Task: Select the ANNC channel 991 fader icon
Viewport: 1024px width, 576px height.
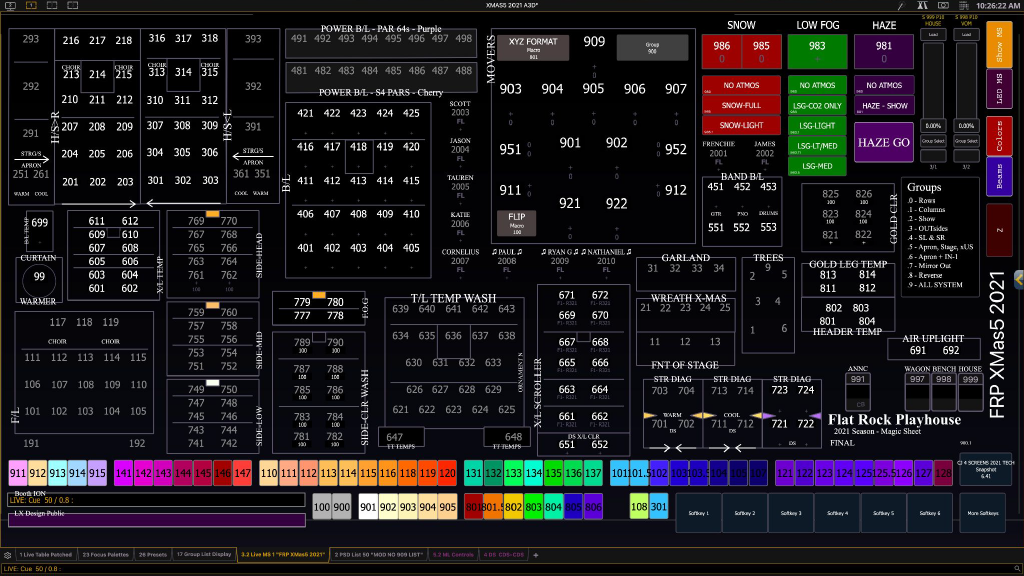Action: [x=857, y=391]
